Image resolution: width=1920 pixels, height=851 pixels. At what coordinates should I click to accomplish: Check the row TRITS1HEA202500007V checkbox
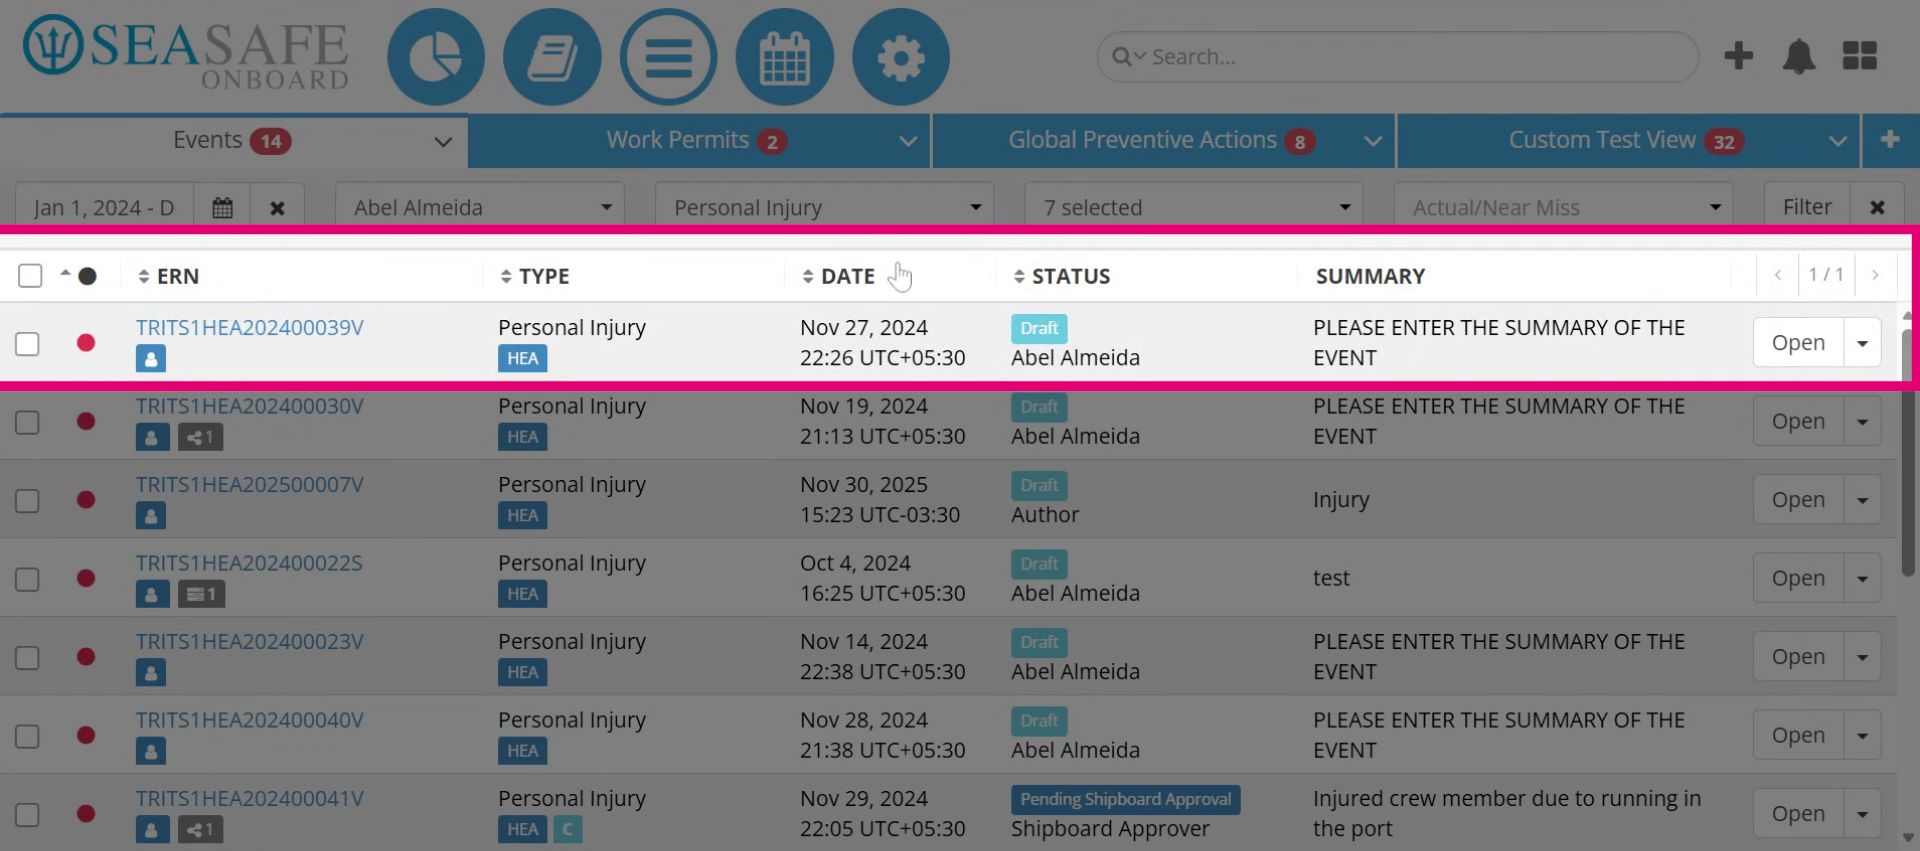pyautogui.click(x=27, y=500)
